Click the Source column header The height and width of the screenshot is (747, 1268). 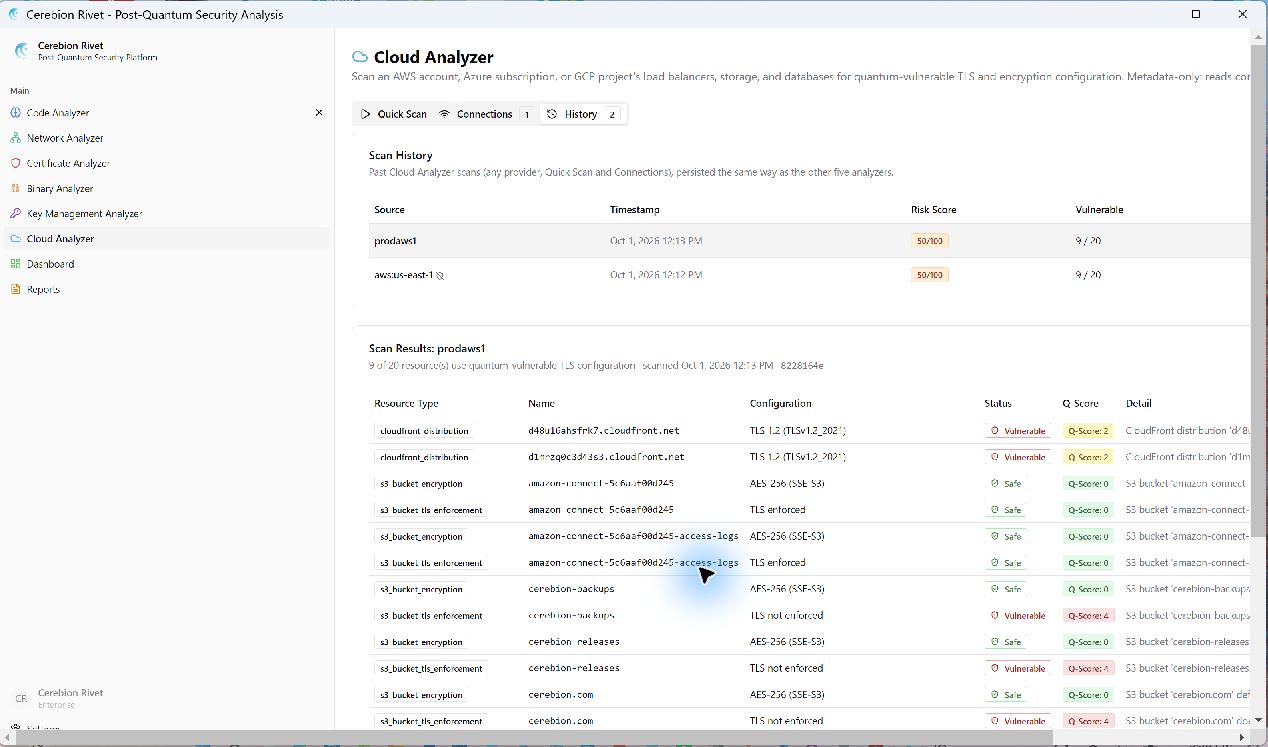point(389,210)
